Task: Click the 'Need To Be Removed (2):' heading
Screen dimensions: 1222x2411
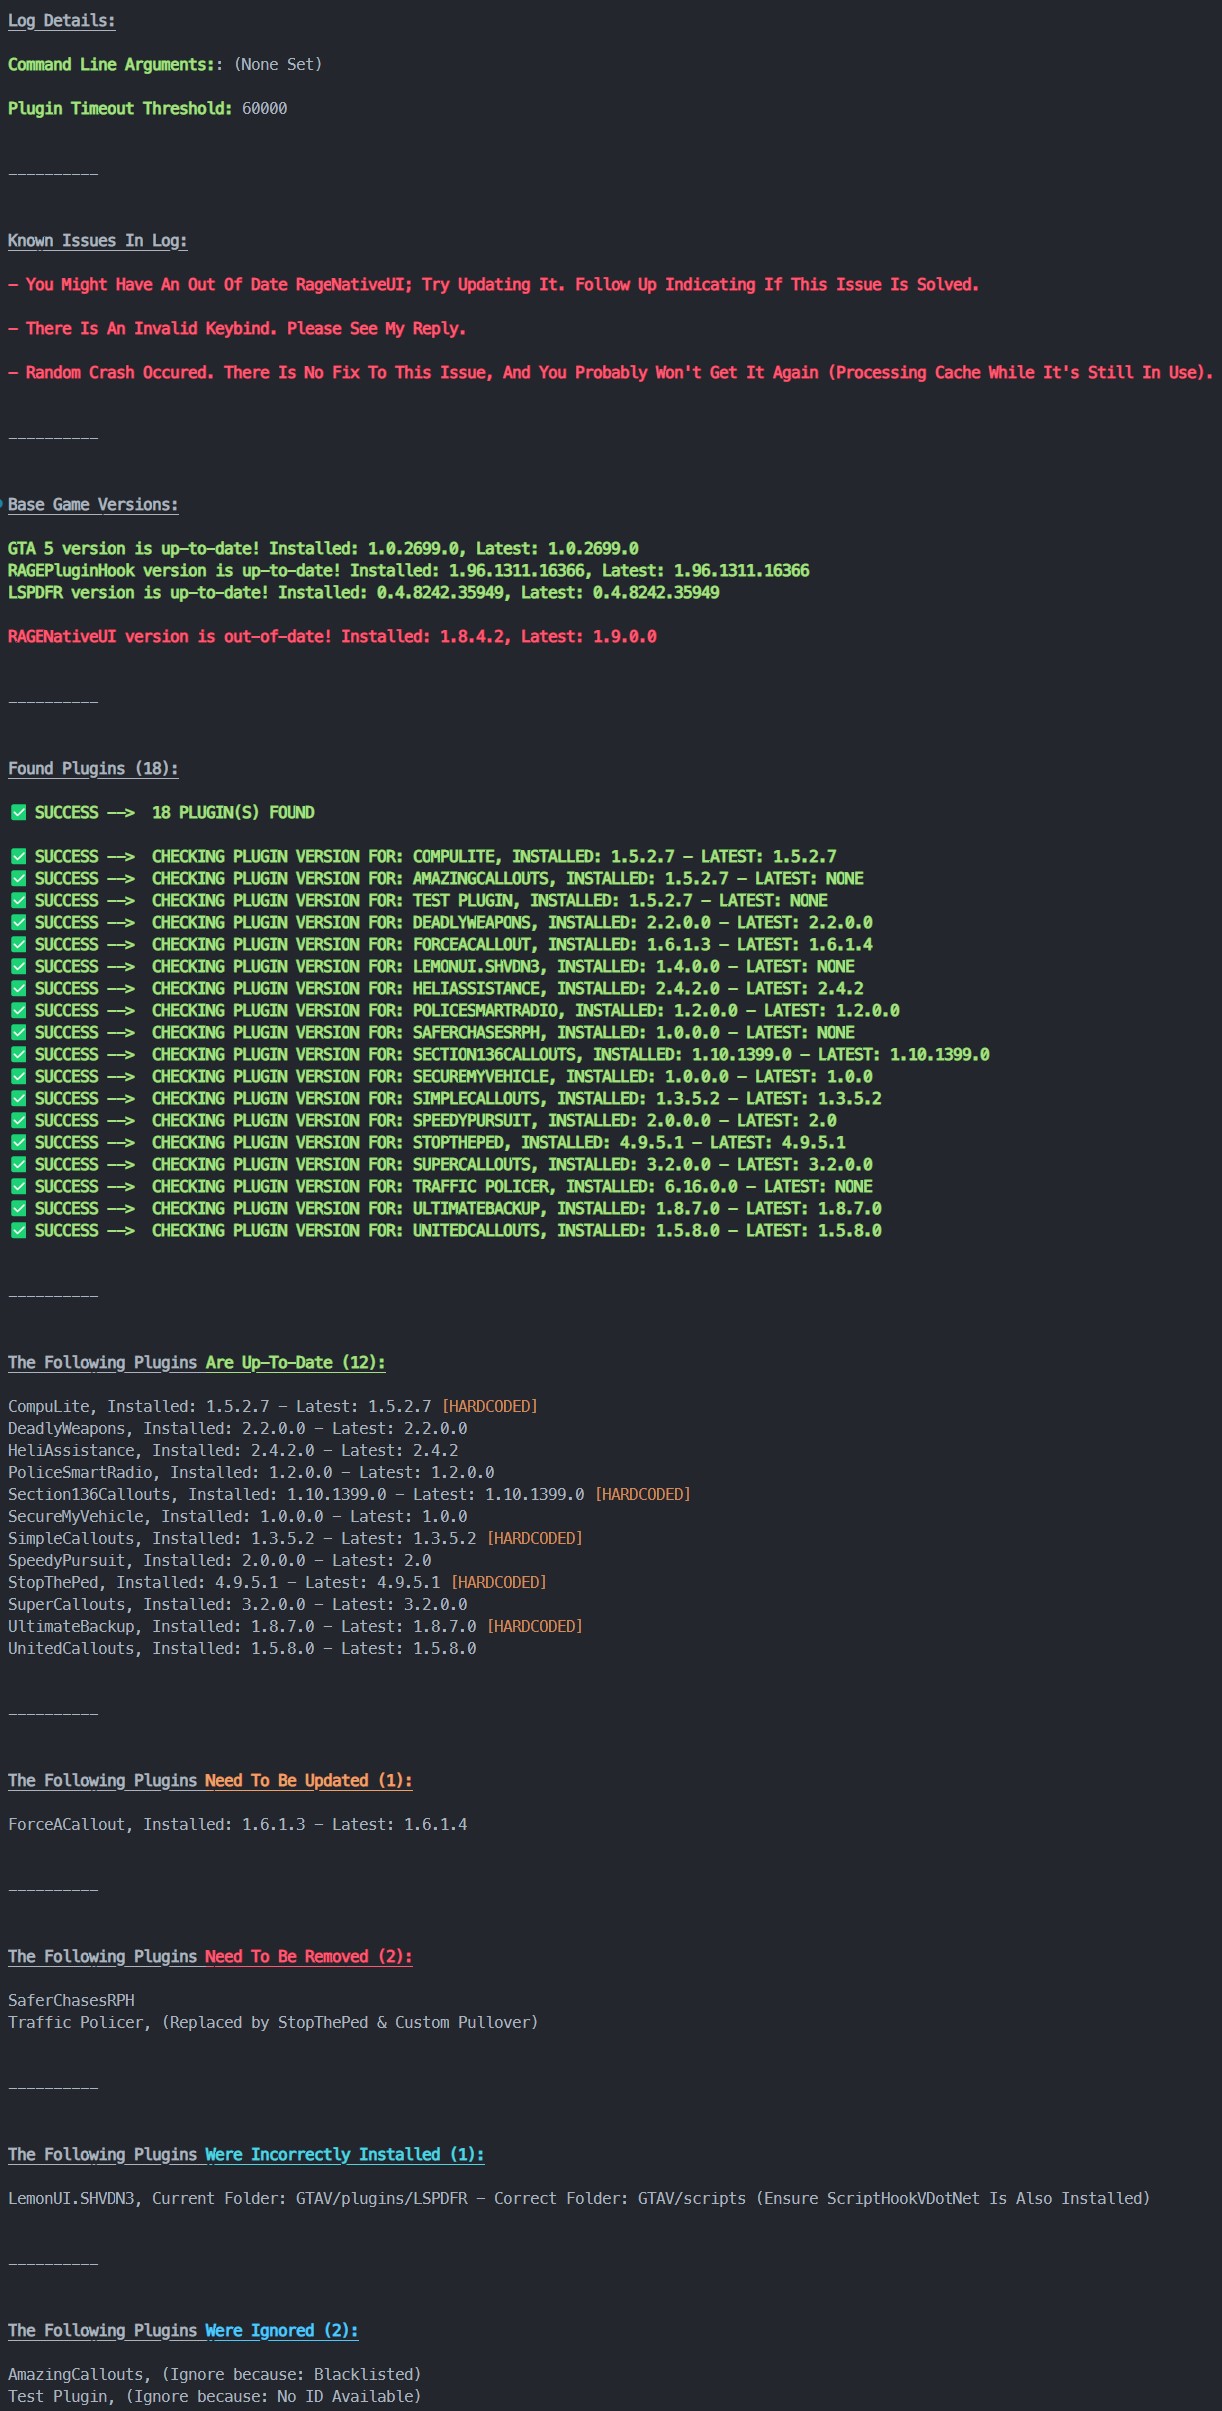Action: point(309,1957)
